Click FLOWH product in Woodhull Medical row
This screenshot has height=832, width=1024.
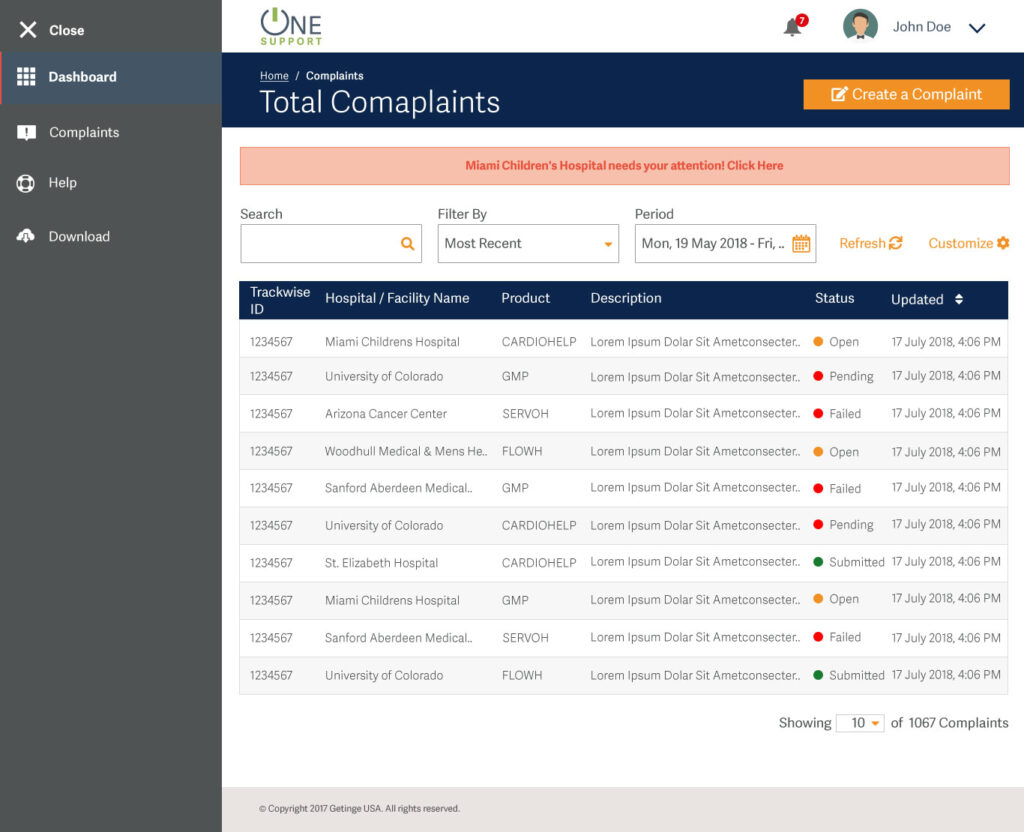tap(522, 451)
